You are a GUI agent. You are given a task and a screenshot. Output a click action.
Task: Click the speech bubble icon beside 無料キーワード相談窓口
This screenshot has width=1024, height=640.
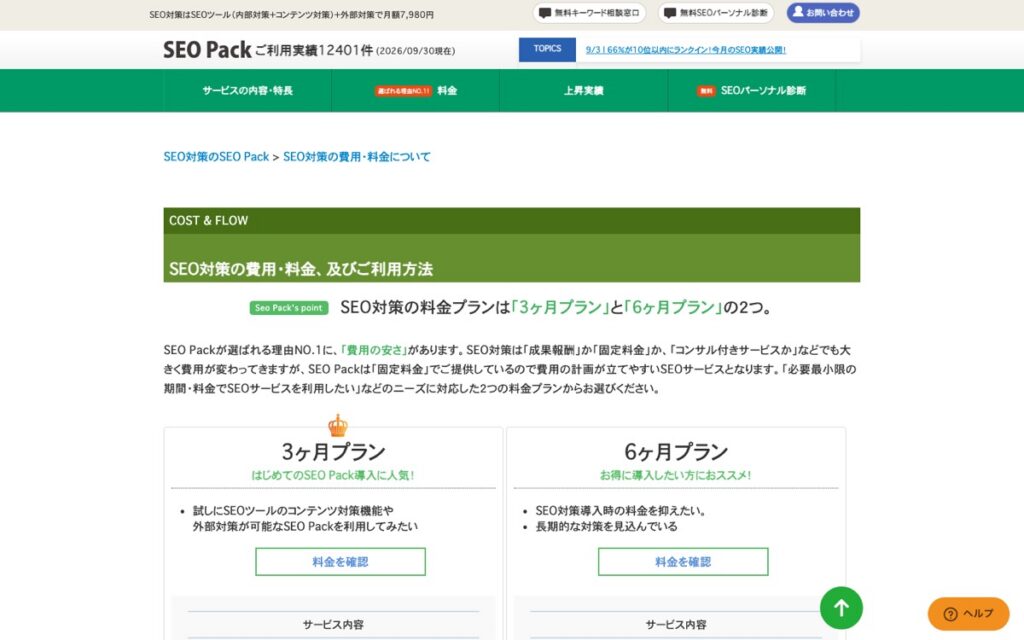pyautogui.click(x=545, y=13)
